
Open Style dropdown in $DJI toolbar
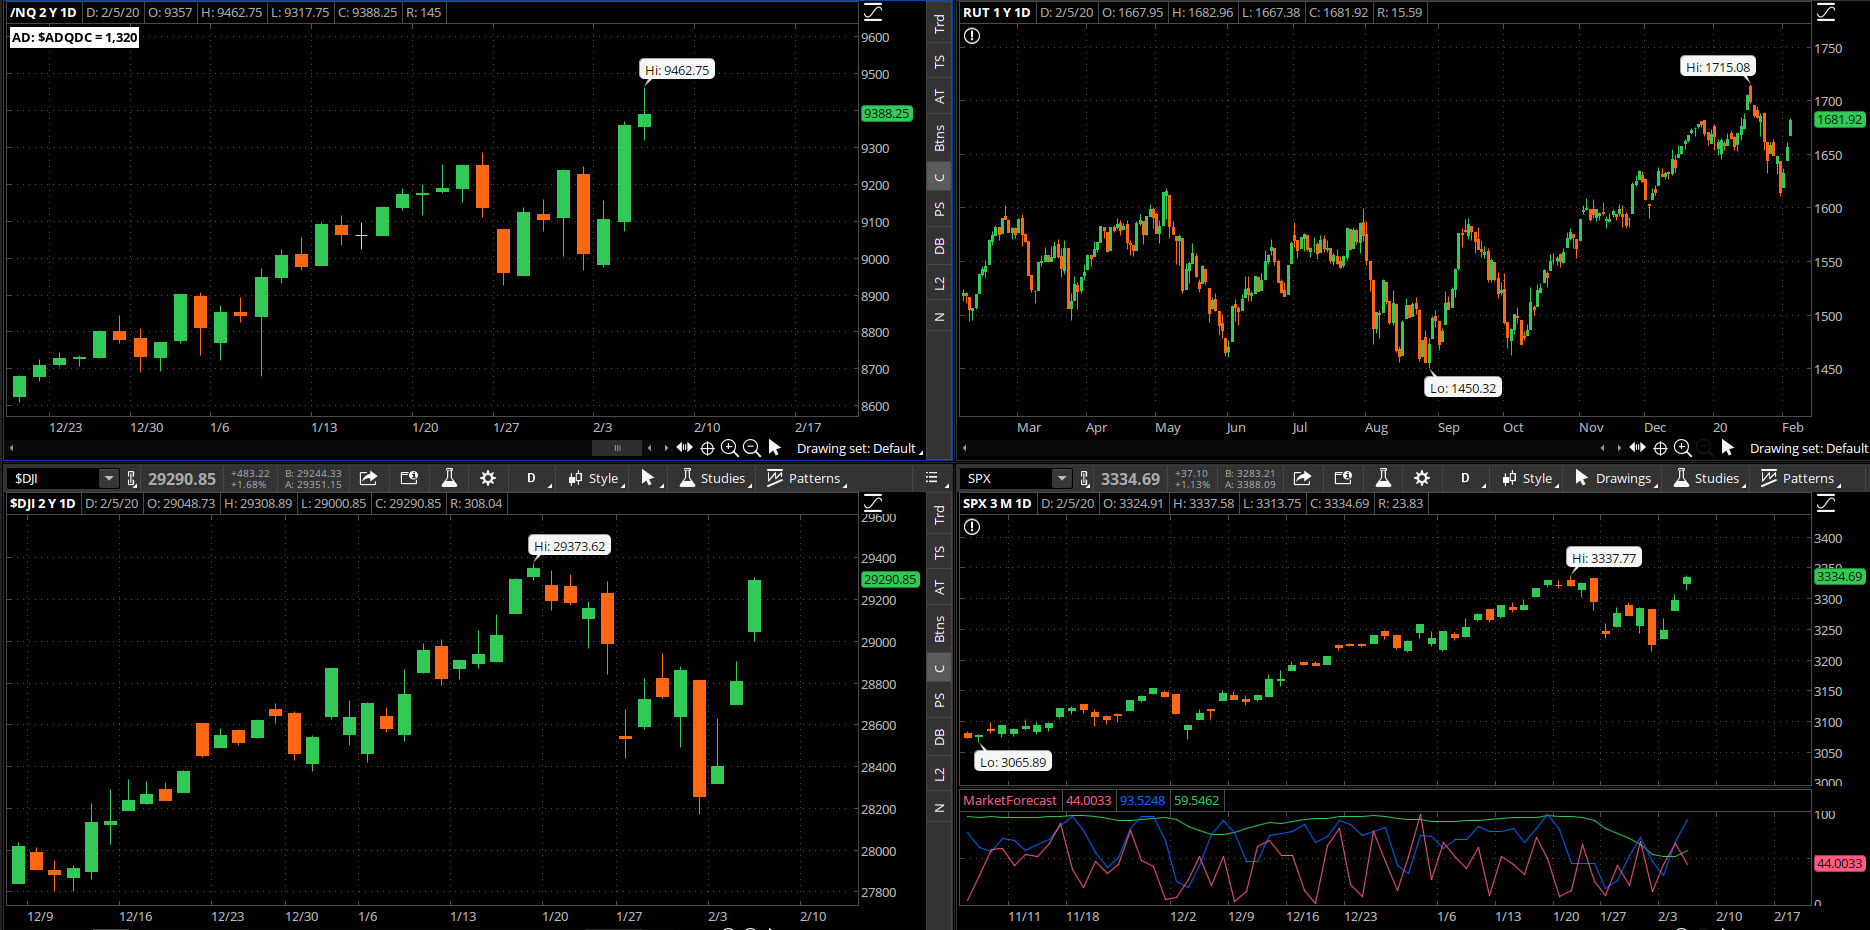[x=596, y=478]
